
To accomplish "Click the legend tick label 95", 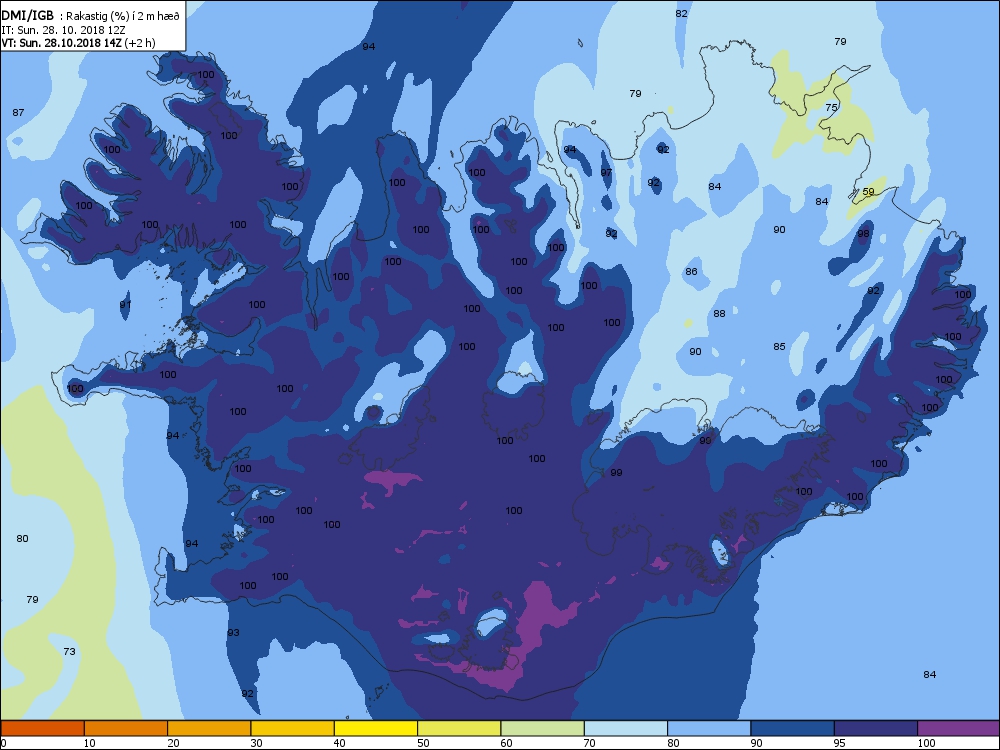I will click(x=840, y=743).
